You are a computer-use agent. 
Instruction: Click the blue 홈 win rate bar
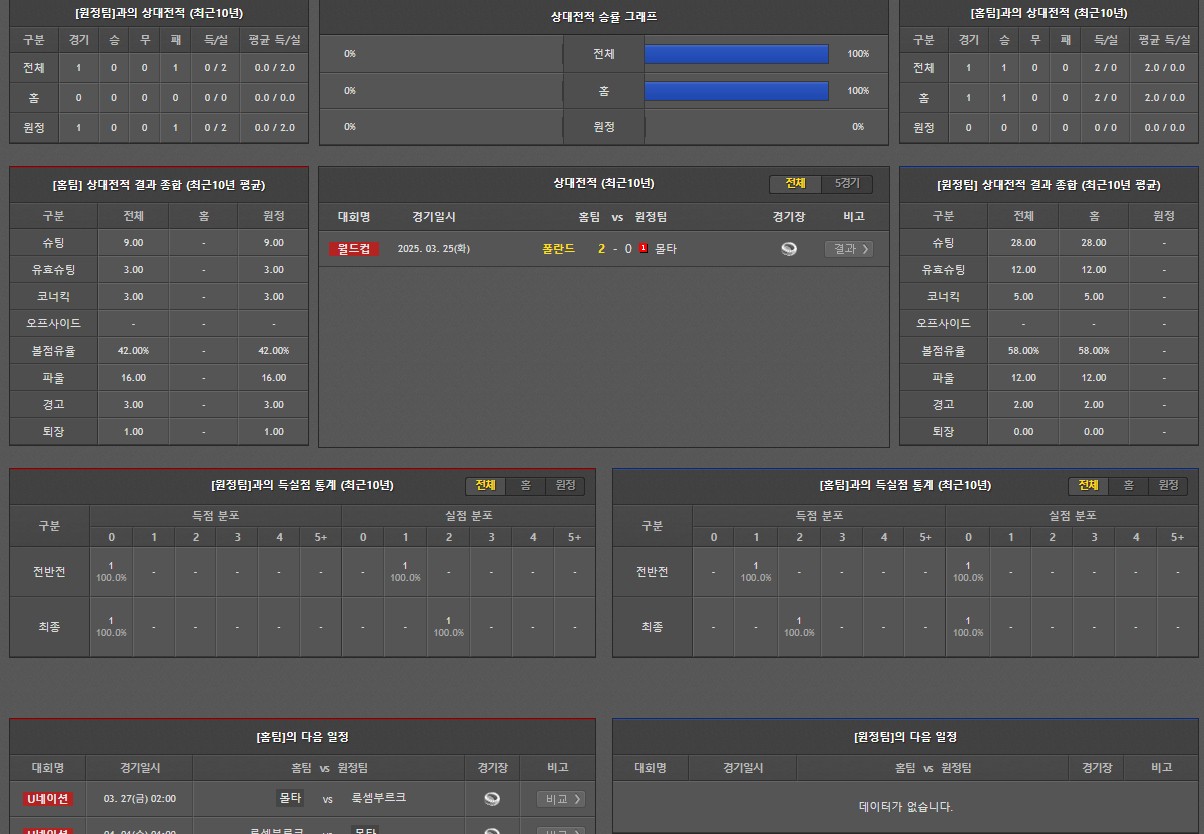tap(736, 91)
